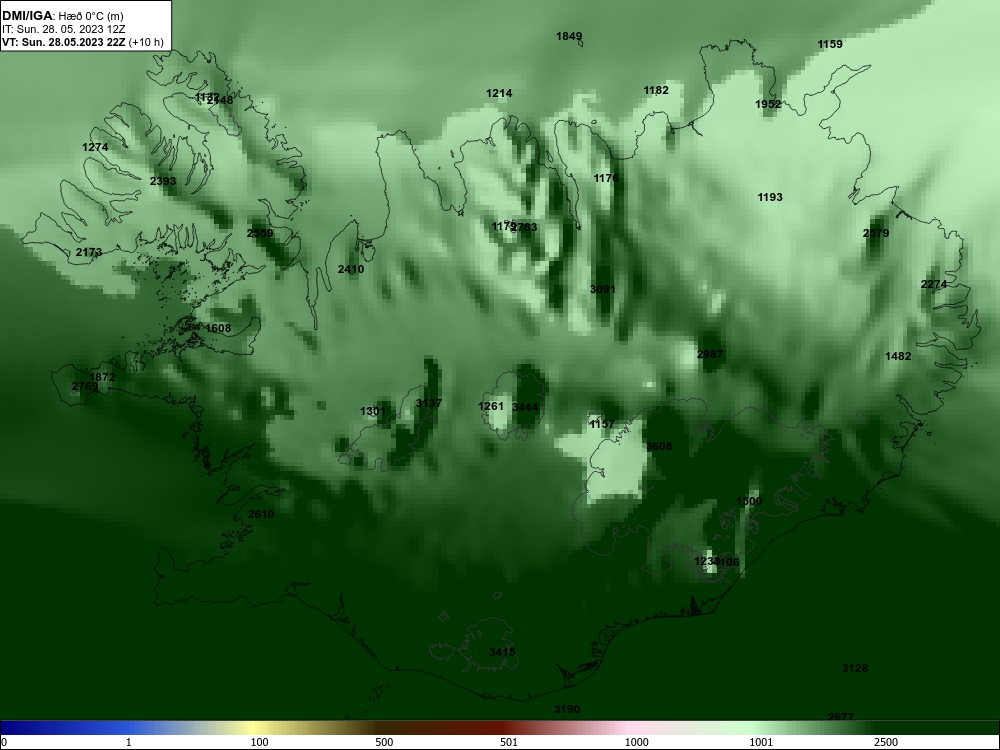Select the 2610 value label
This screenshot has width=1000, height=750.
[x=261, y=514]
